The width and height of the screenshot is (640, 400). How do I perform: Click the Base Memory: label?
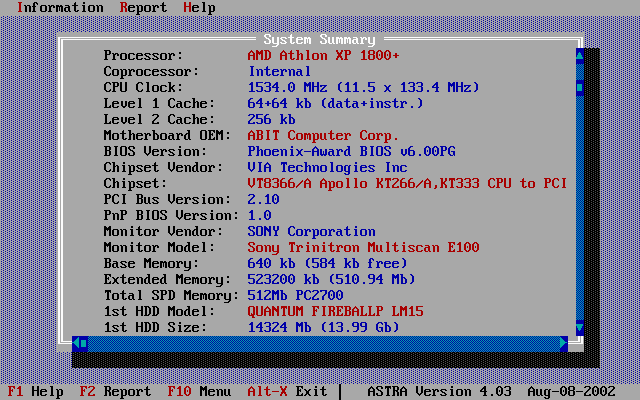151,263
